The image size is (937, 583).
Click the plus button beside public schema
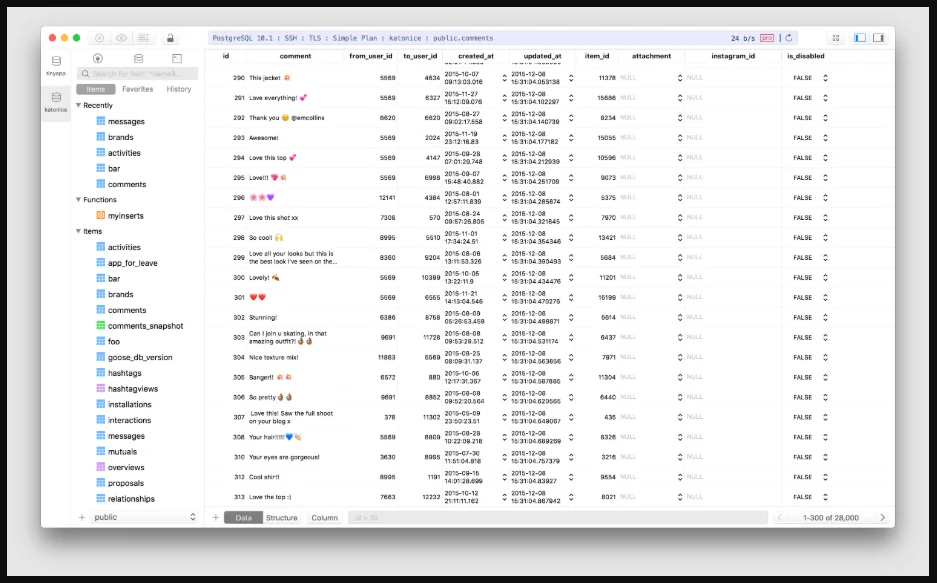82,517
